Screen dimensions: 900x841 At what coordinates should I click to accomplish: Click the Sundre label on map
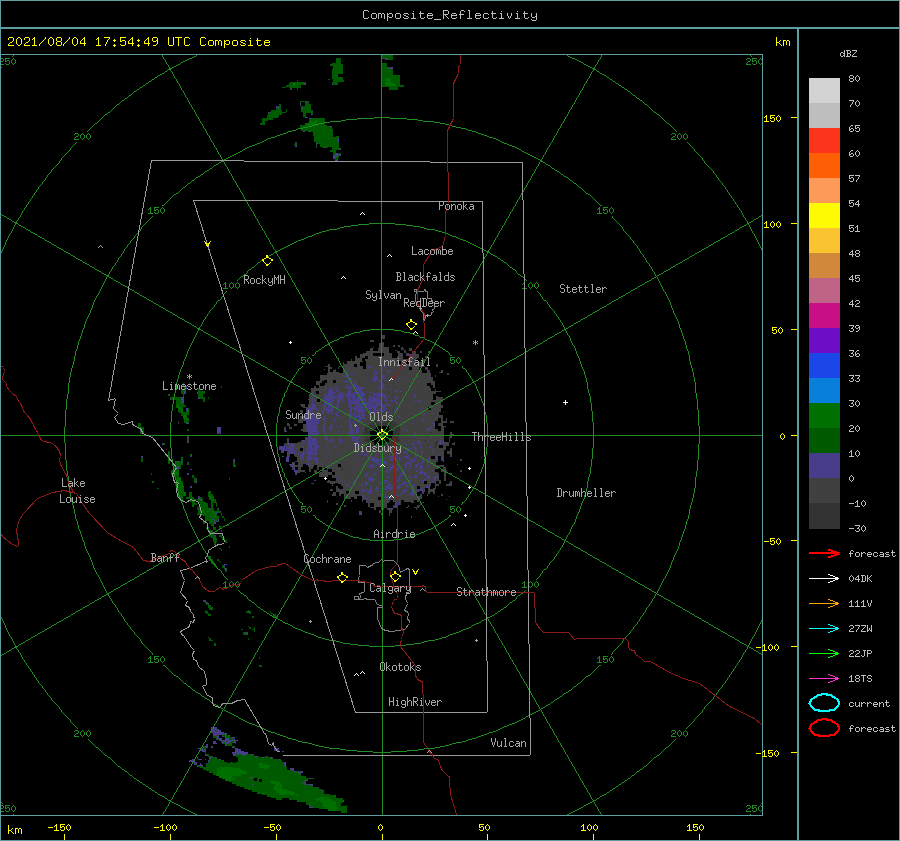click(303, 414)
